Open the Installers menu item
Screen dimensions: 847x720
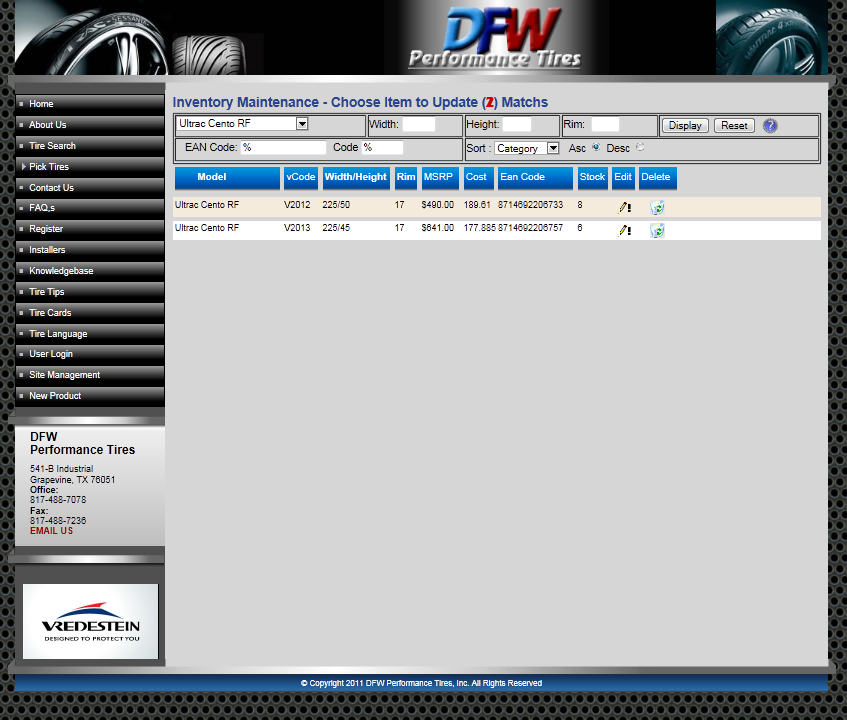[90, 250]
